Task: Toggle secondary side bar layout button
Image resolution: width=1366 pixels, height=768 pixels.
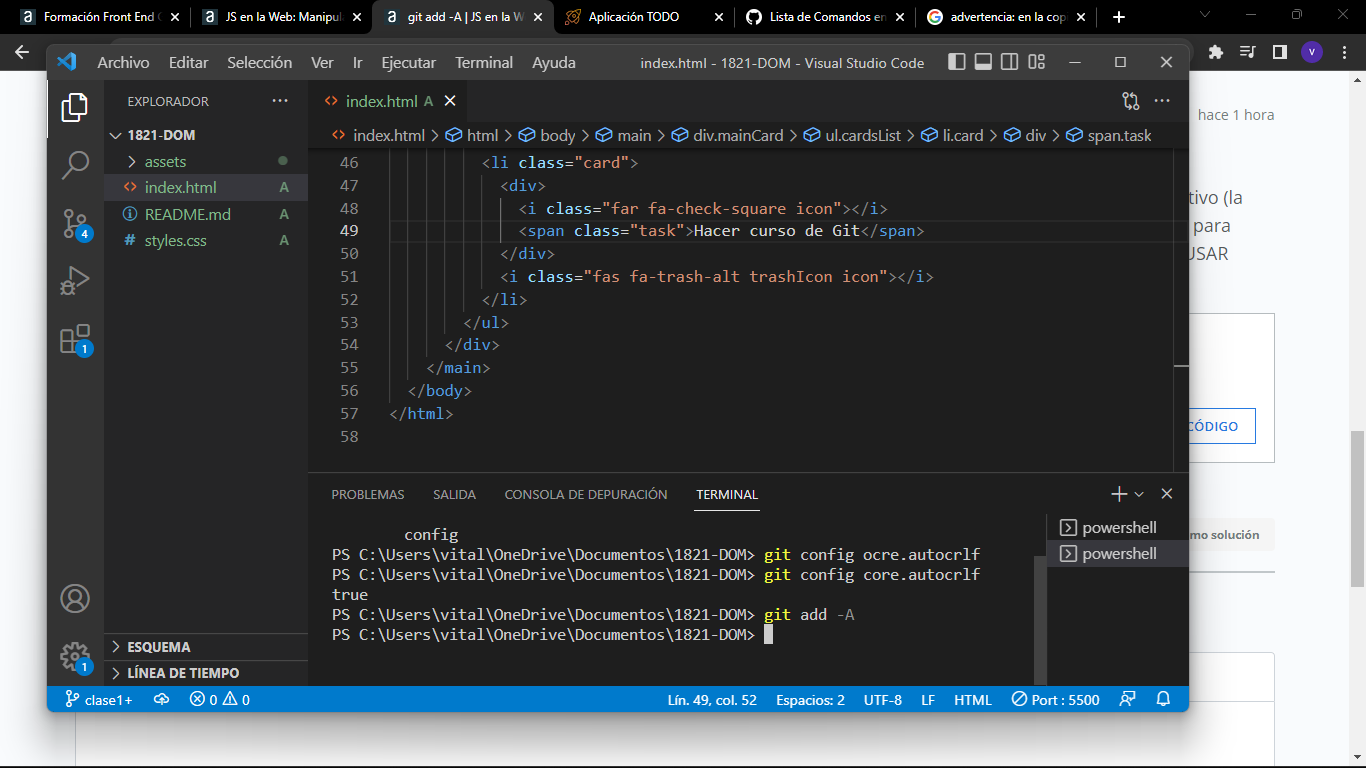Action: point(1009,62)
